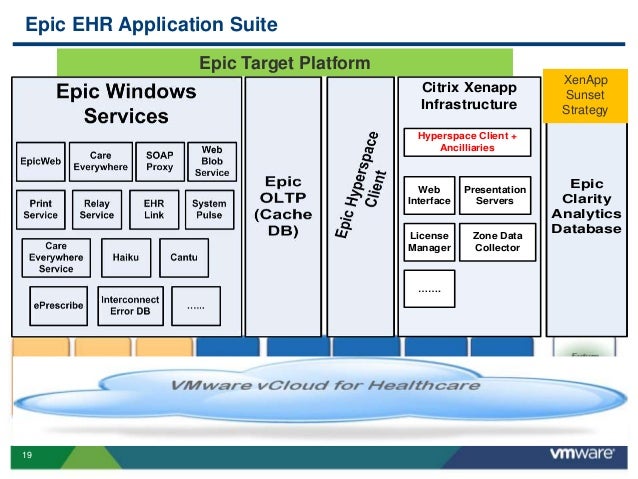638x479 pixels.
Task: Select the Epic Clarity Analytics Database column
Action: (586, 230)
